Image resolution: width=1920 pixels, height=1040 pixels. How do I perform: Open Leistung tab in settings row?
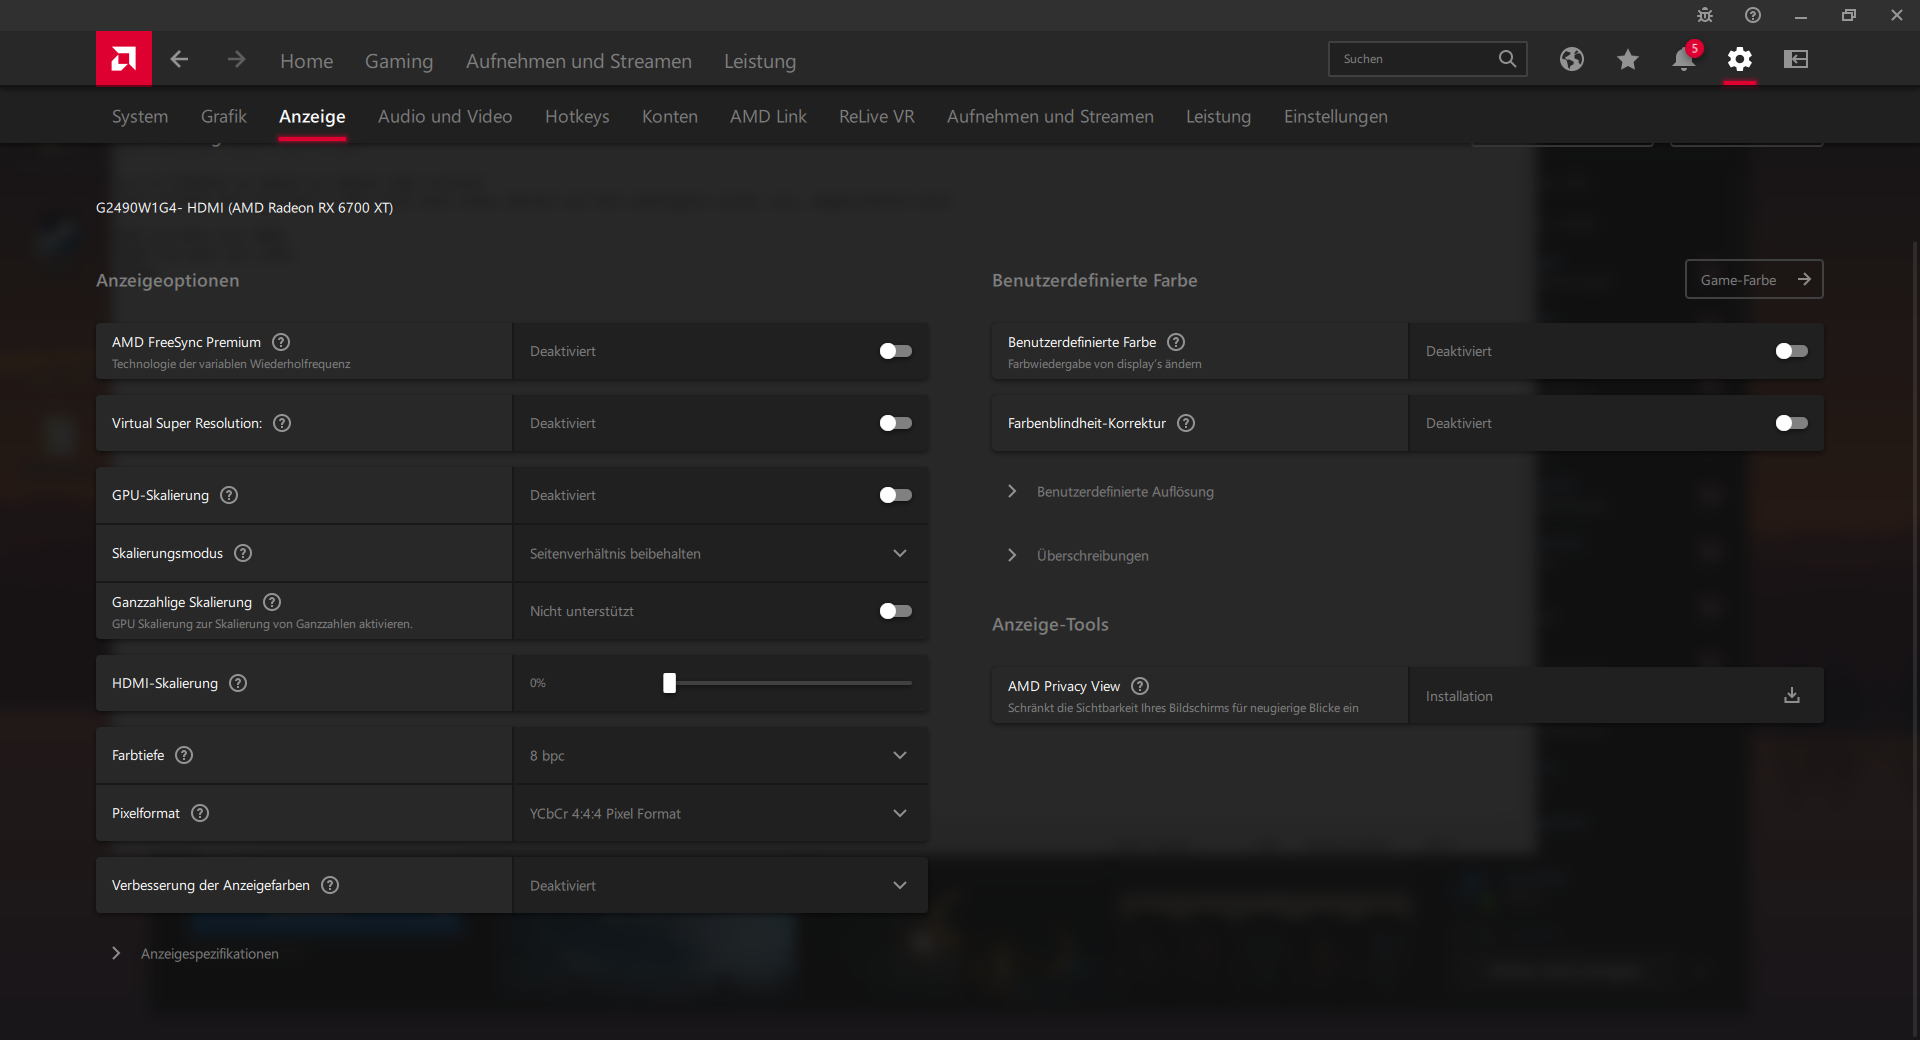1218,116
